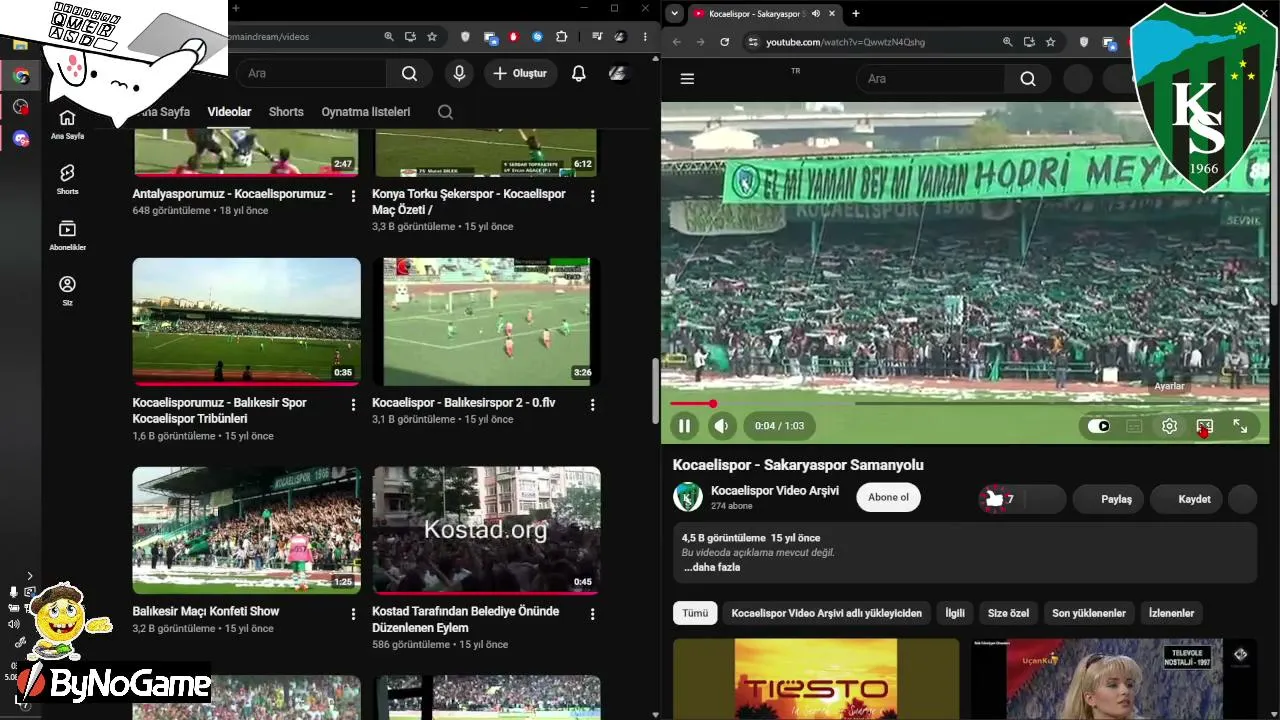Focus the Ara search field in the left window
Screen dimensions: 1280x720
tap(310, 73)
